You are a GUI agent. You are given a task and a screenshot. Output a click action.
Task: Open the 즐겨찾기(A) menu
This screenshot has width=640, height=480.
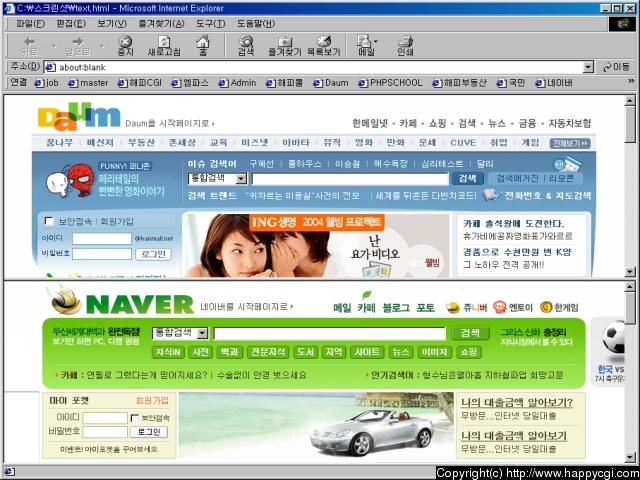click(161, 24)
